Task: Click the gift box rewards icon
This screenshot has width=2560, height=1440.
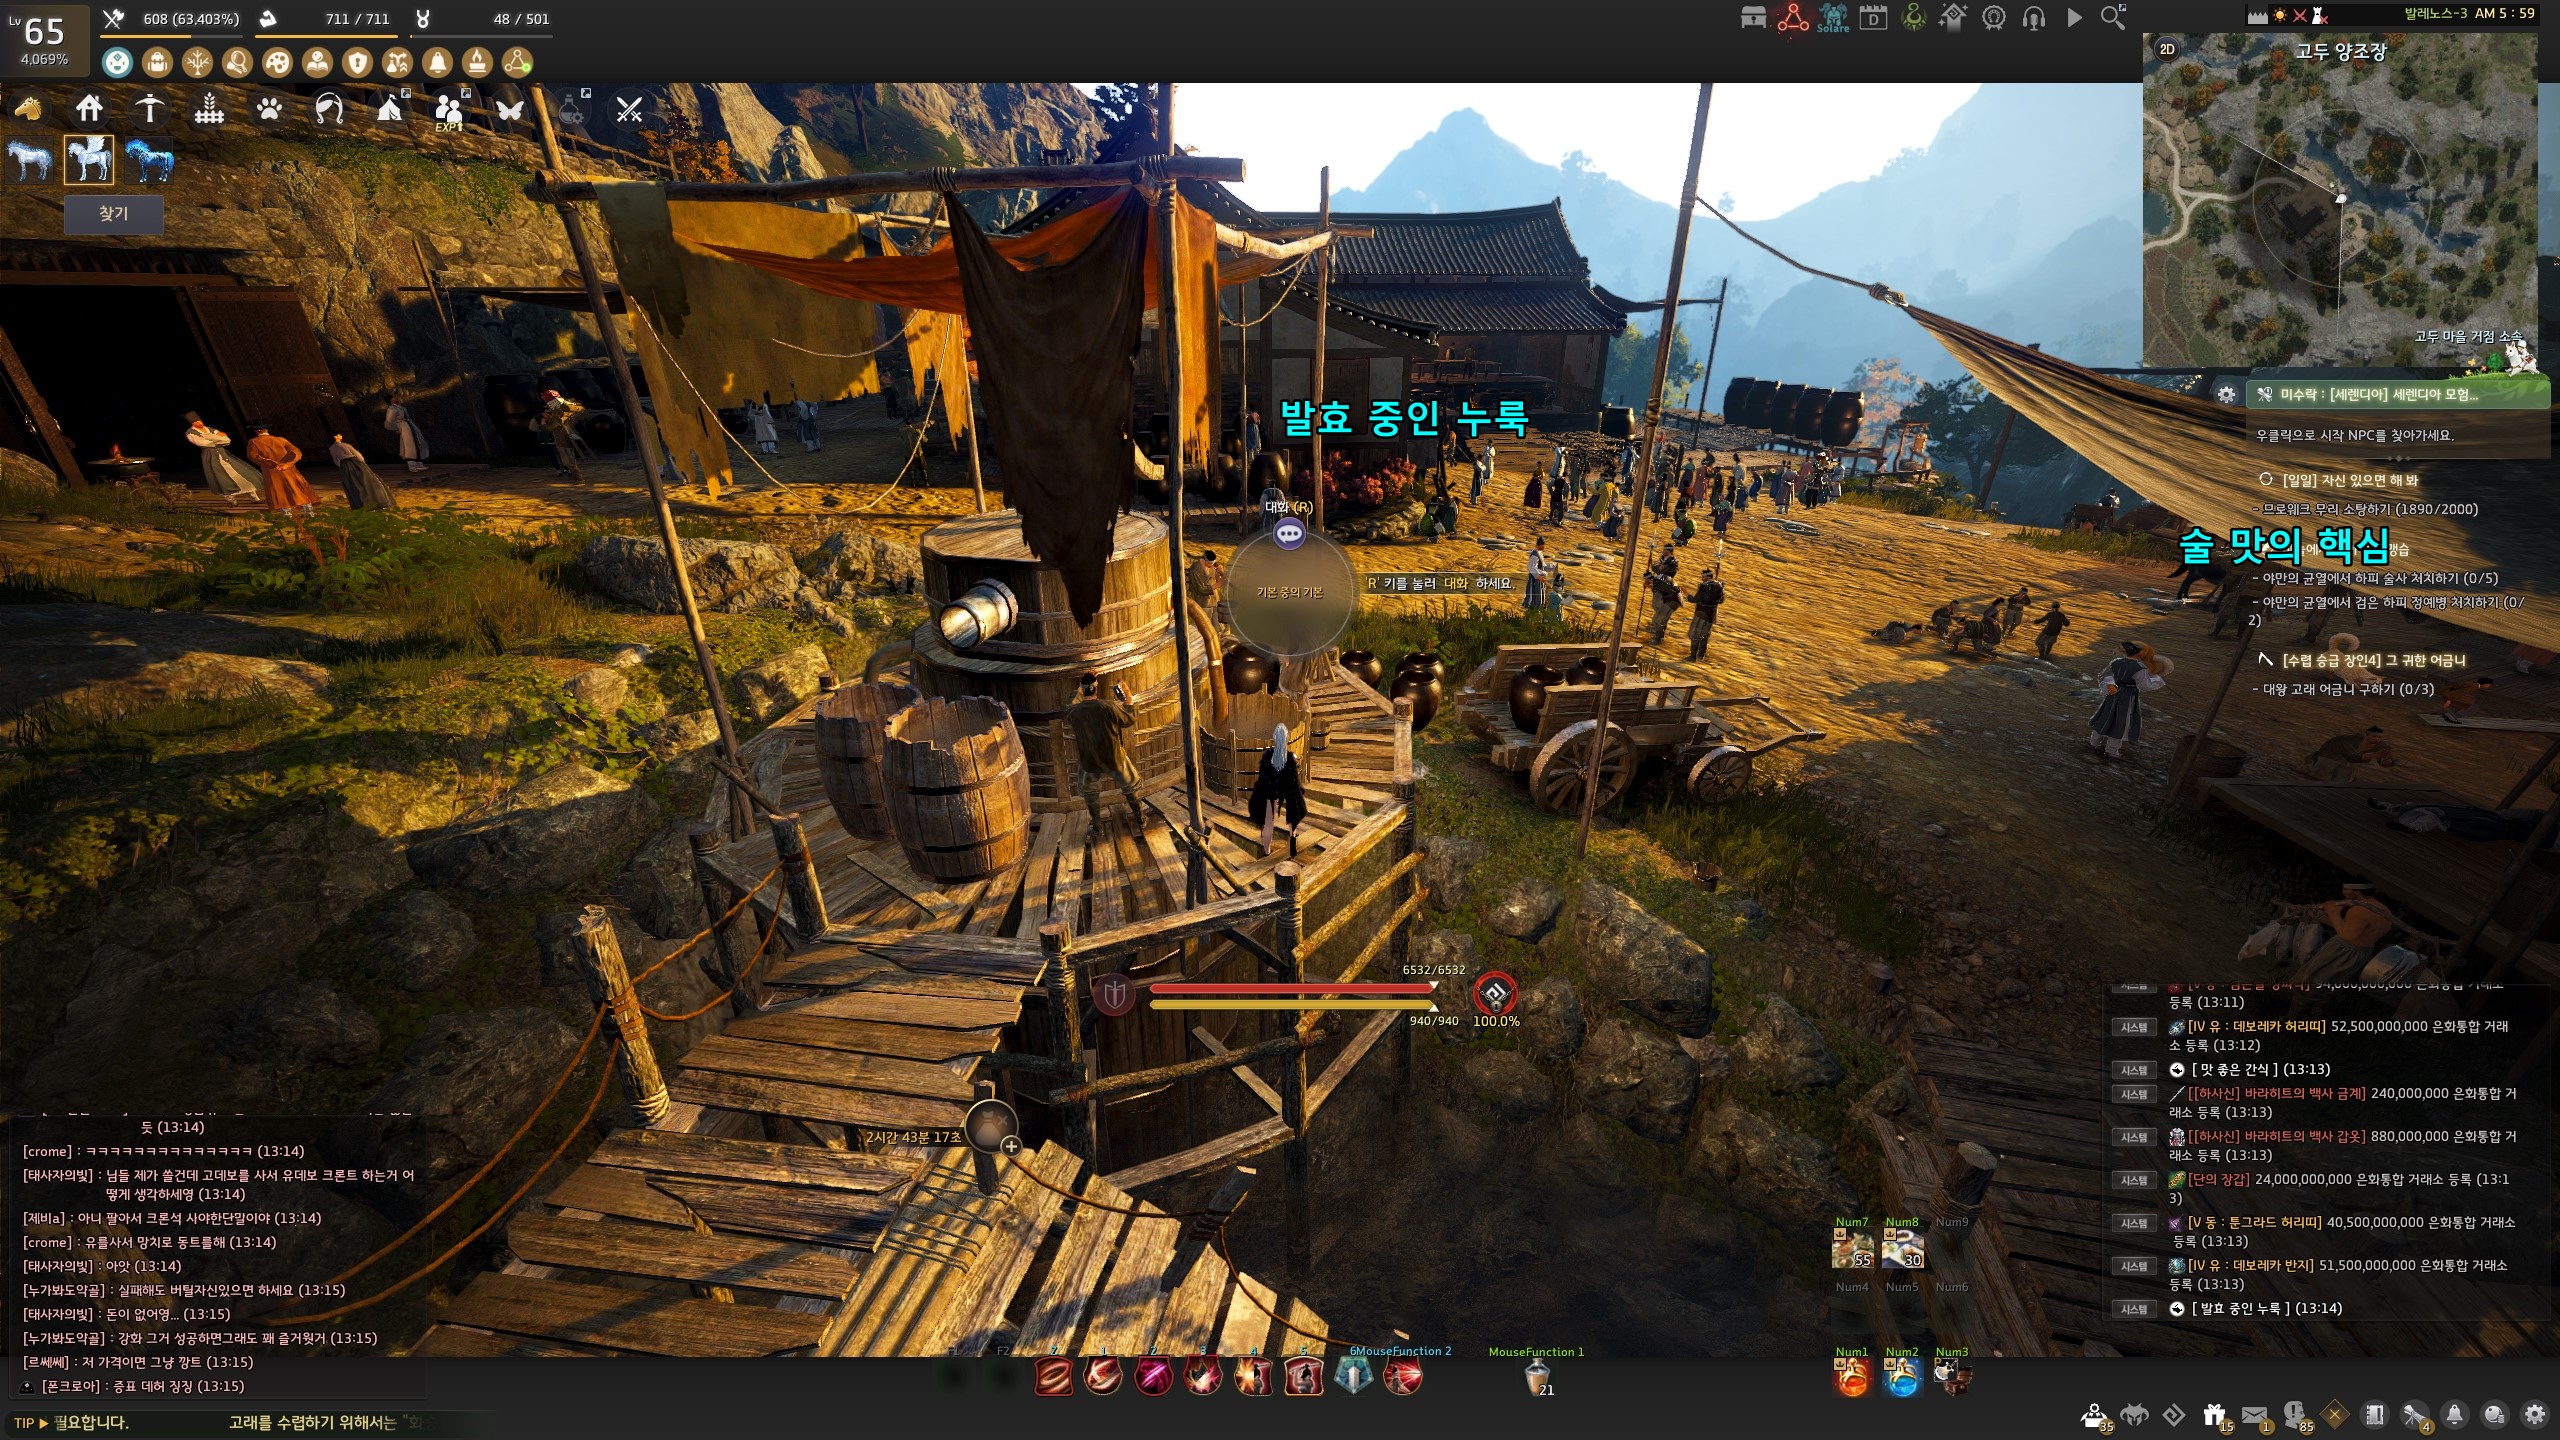Action: 2213,1414
